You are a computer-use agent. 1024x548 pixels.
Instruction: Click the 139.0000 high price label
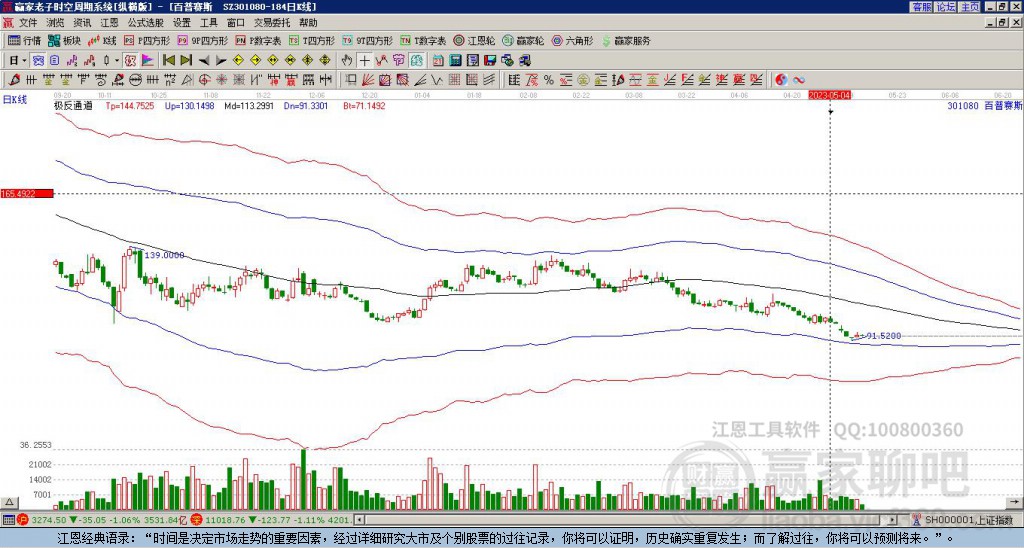(x=165, y=255)
